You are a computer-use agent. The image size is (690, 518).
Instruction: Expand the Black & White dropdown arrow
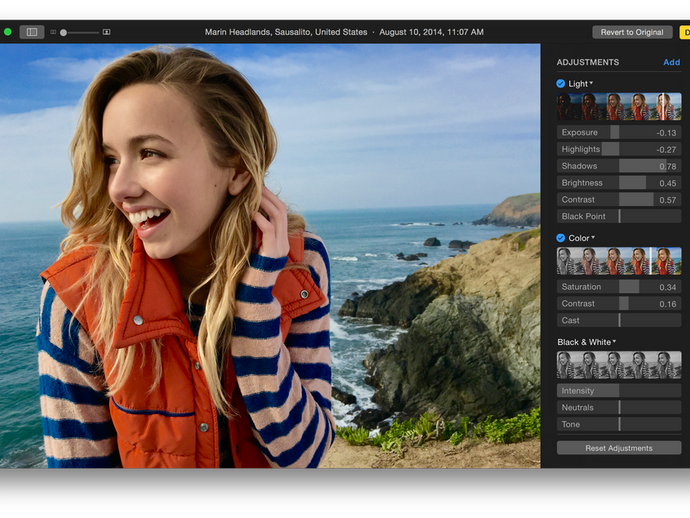point(615,342)
